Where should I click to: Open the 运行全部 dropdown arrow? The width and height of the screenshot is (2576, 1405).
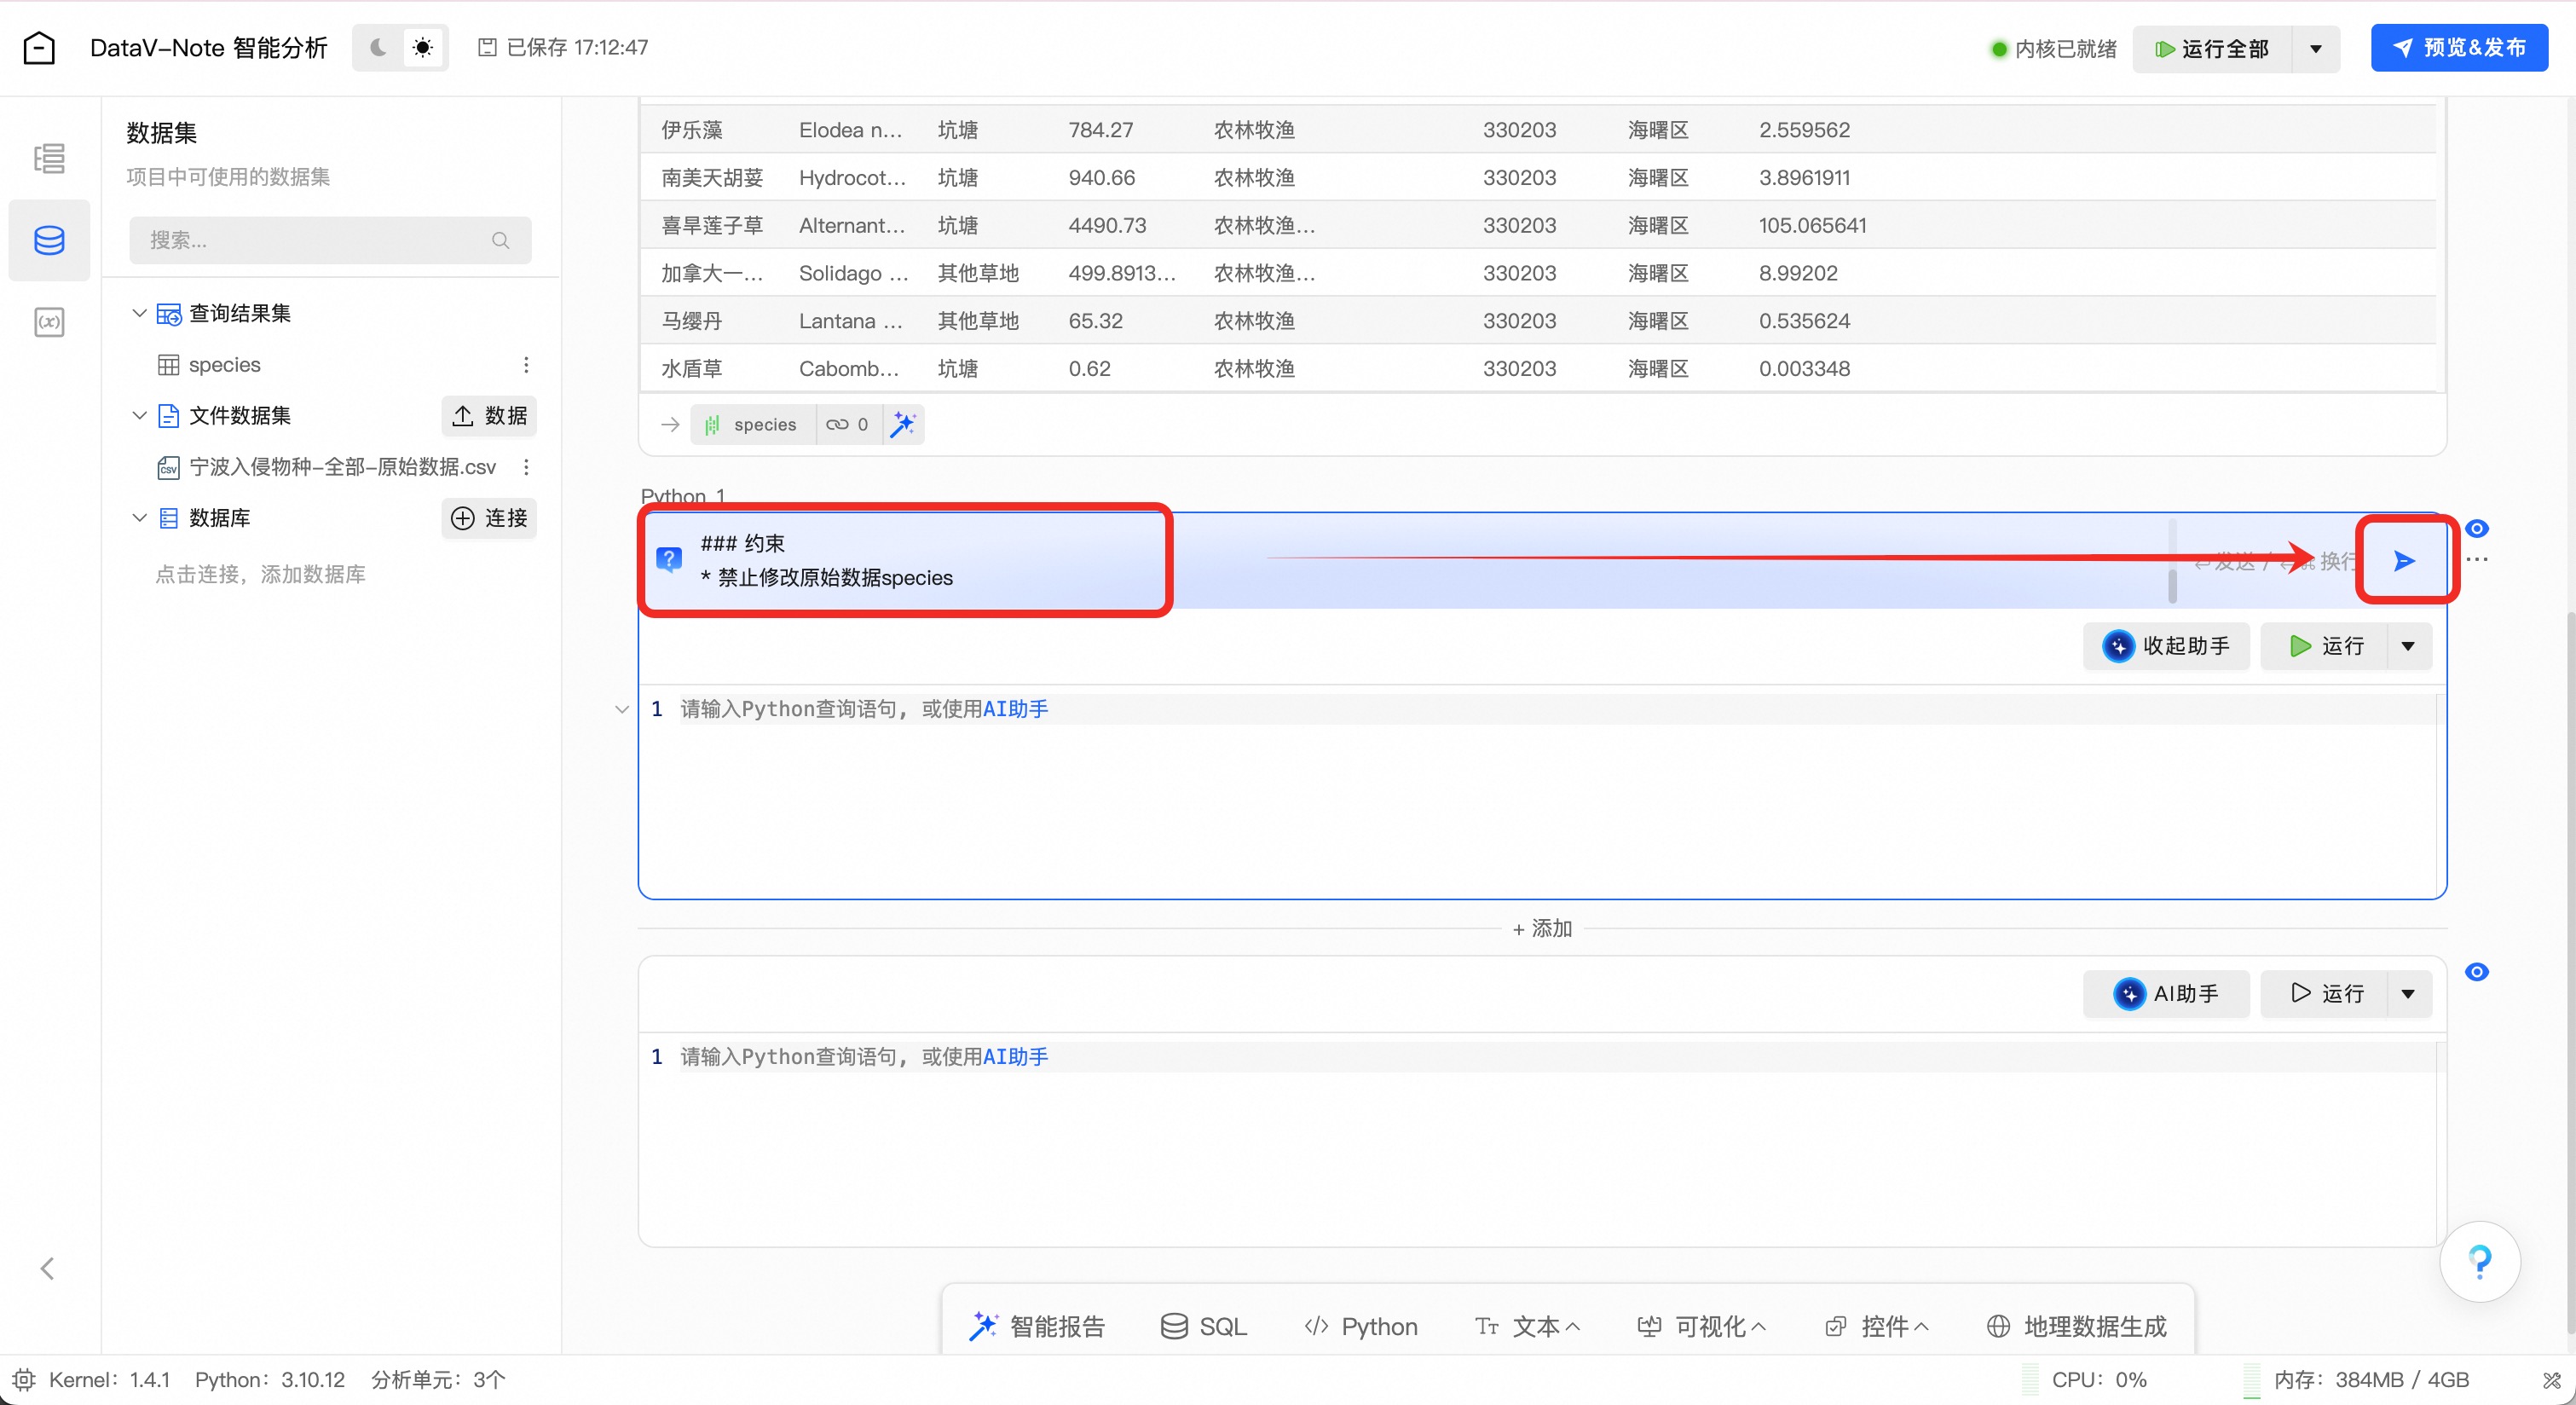pyautogui.click(x=2316, y=49)
